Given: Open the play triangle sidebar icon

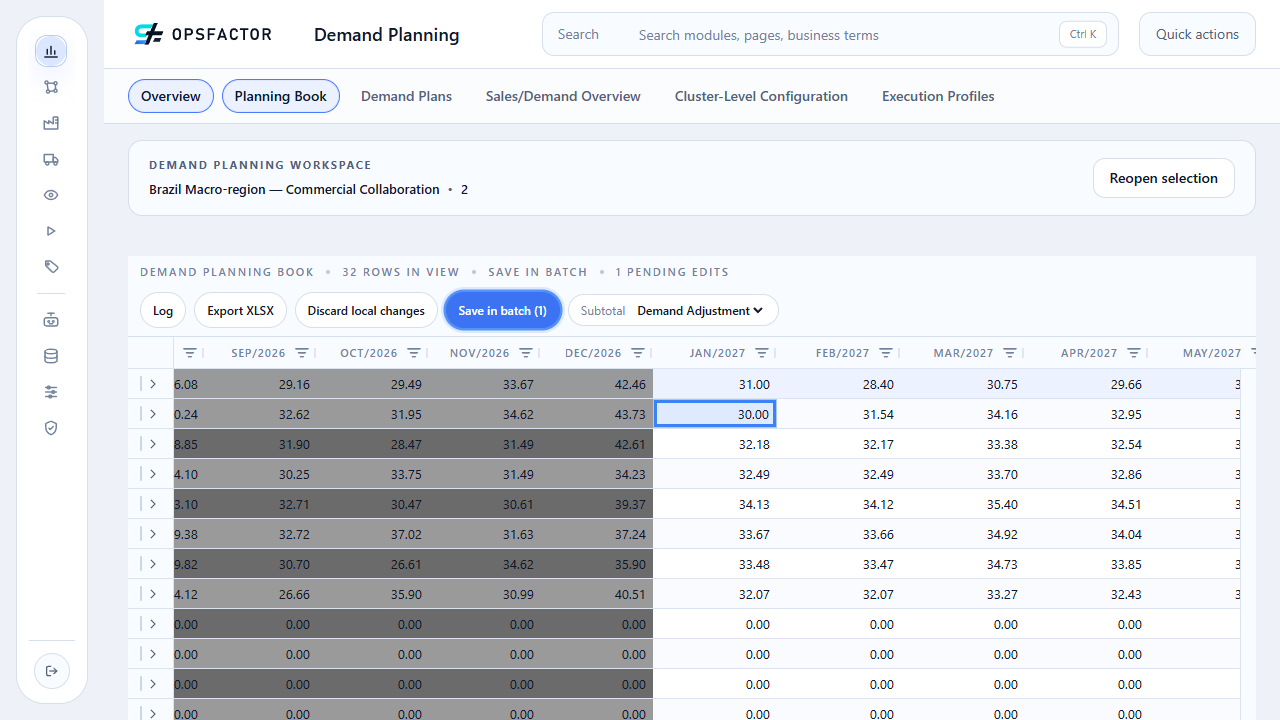Looking at the screenshot, I should coord(51,231).
